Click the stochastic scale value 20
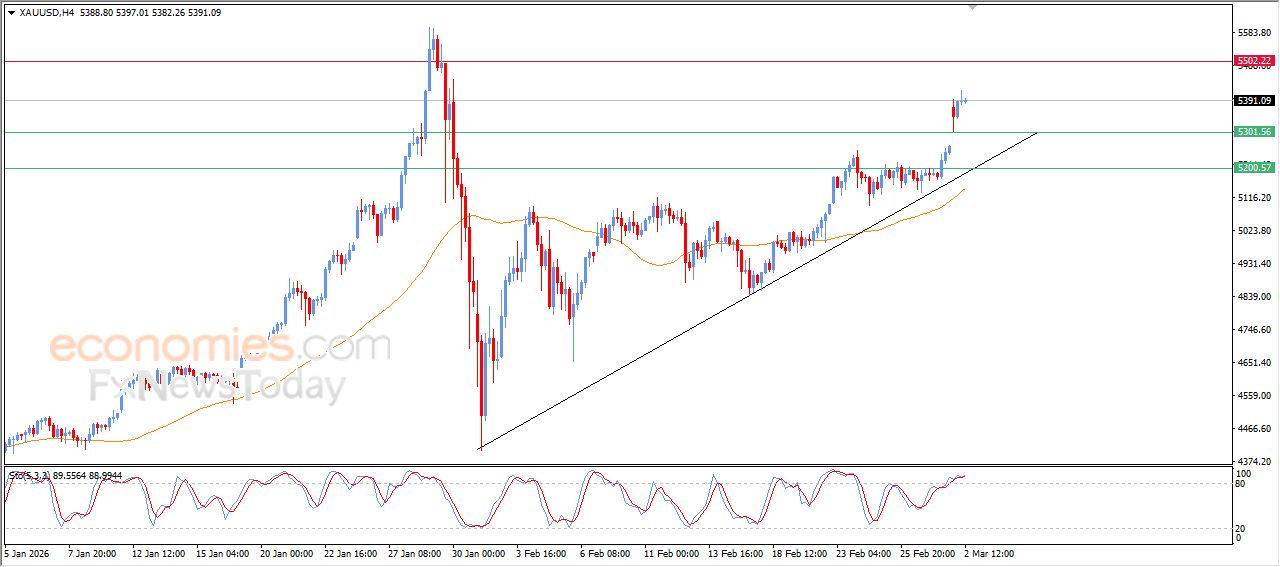Image resolution: width=1280 pixels, height=567 pixels. pos(1242,527)
